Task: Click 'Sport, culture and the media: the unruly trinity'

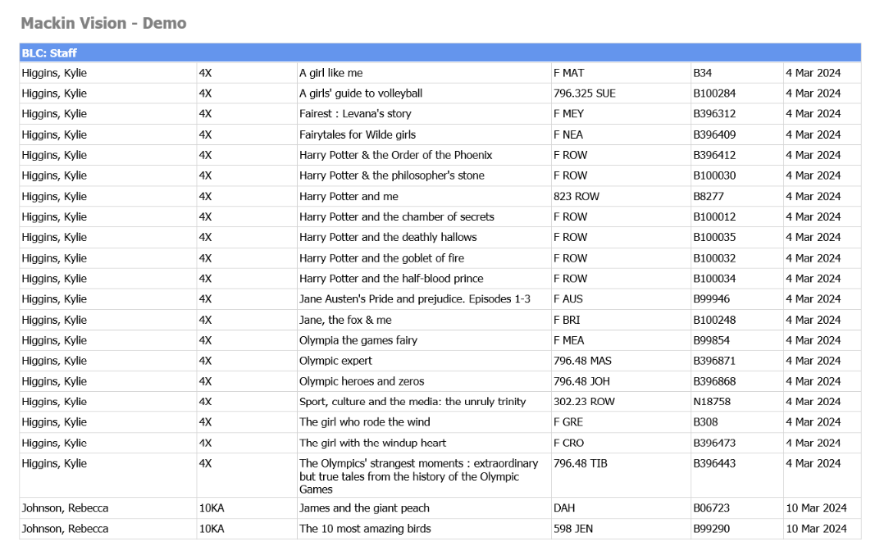Action: tap(412, 402)
